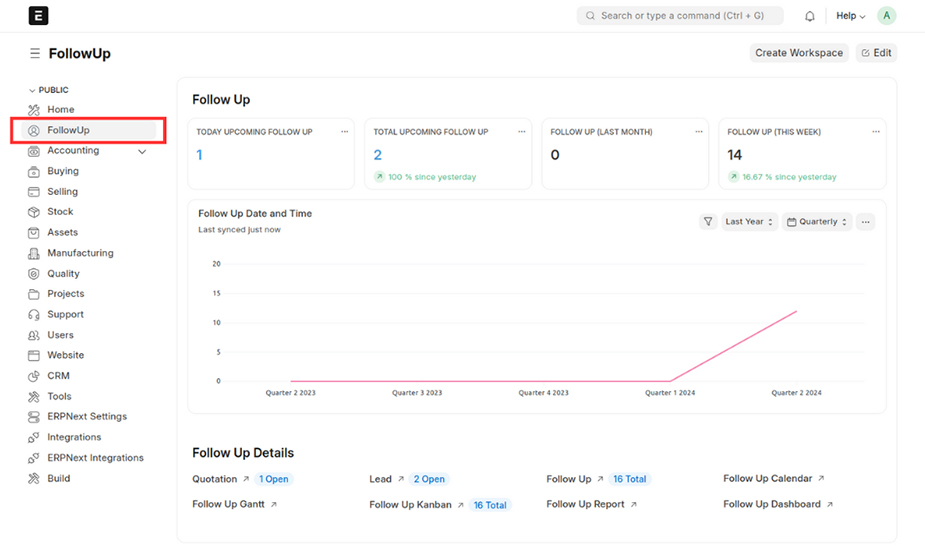Click the notification bell icon

[810, 16]
